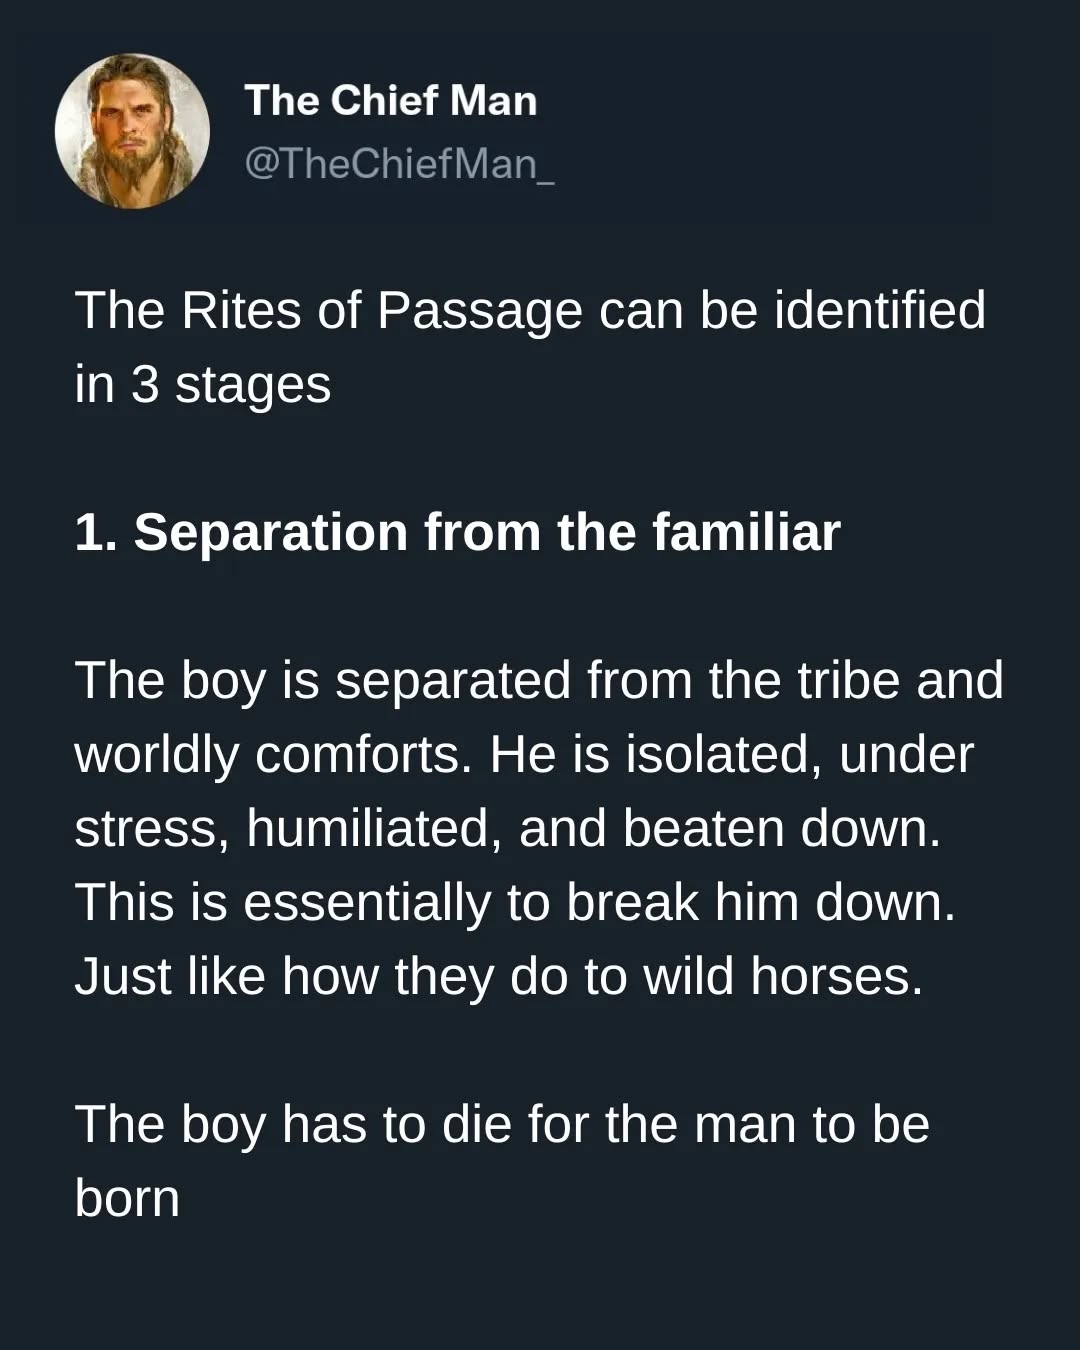Image resolution: width=1080 pixels, height=1350 pixels.
Task: Click the bold heading "1. Separation from the familiar"
Action: coord(457,532)
